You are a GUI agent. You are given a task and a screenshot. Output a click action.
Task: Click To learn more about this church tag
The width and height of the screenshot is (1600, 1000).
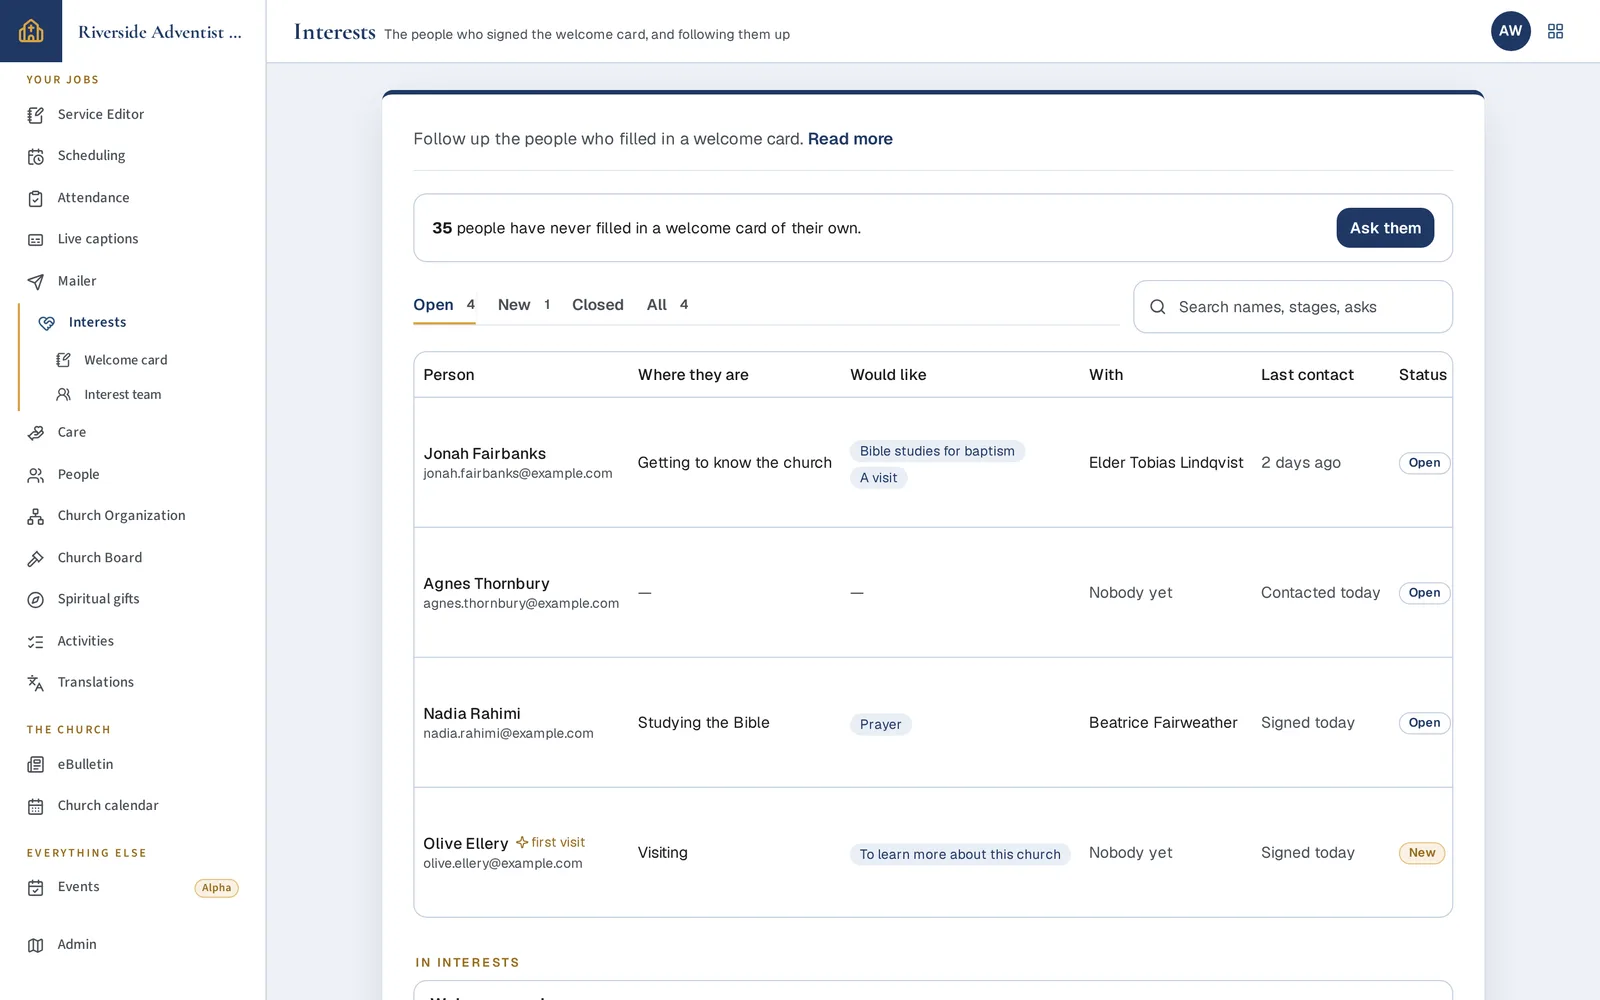pos(960,854)
